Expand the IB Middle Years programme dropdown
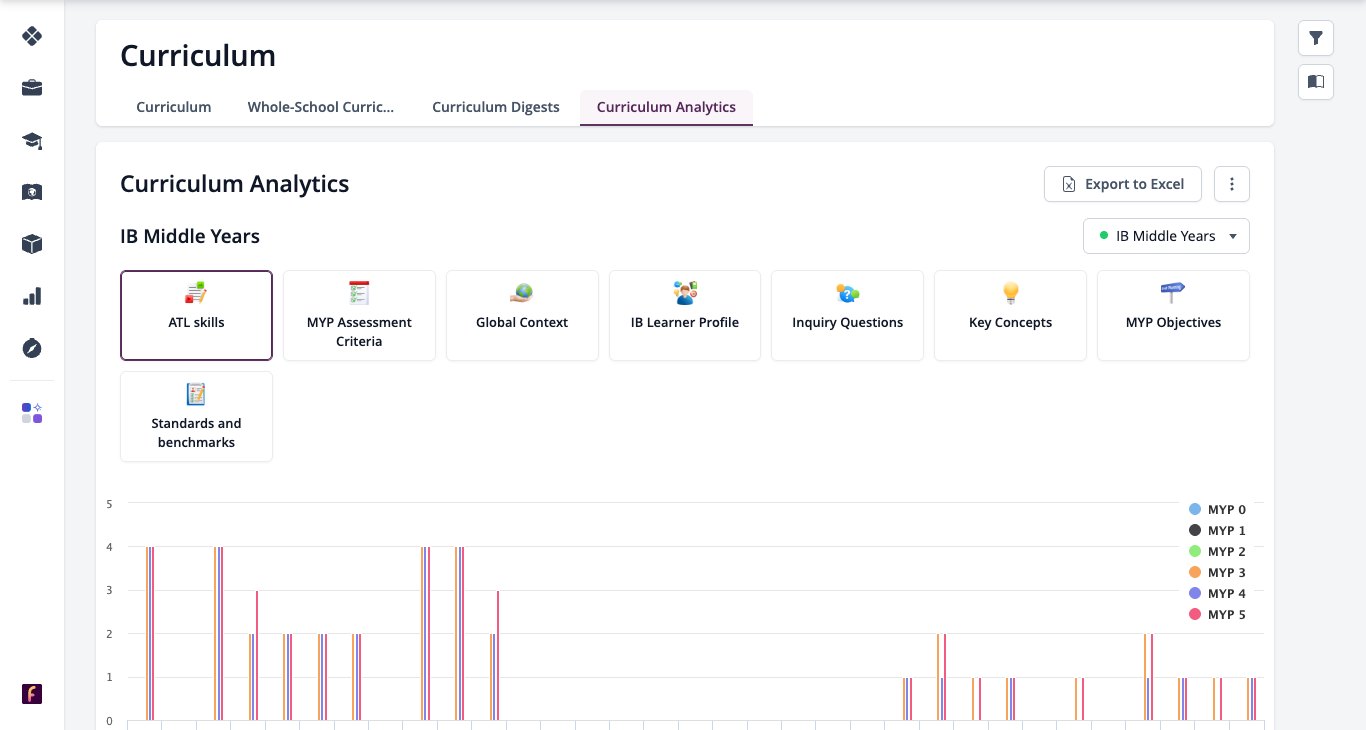 pos(1166,236)
